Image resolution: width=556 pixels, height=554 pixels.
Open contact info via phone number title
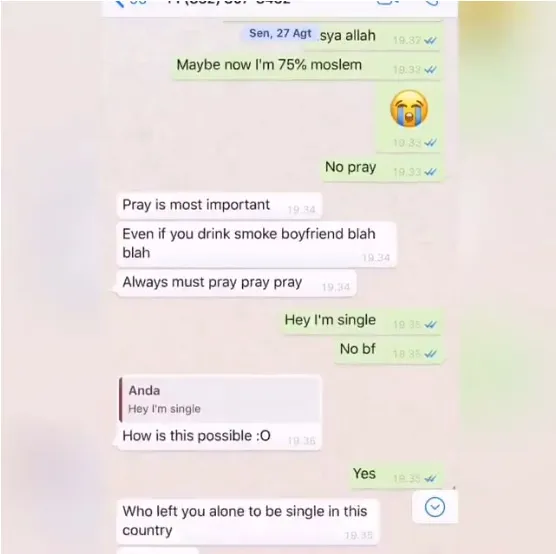pos(229,3)
